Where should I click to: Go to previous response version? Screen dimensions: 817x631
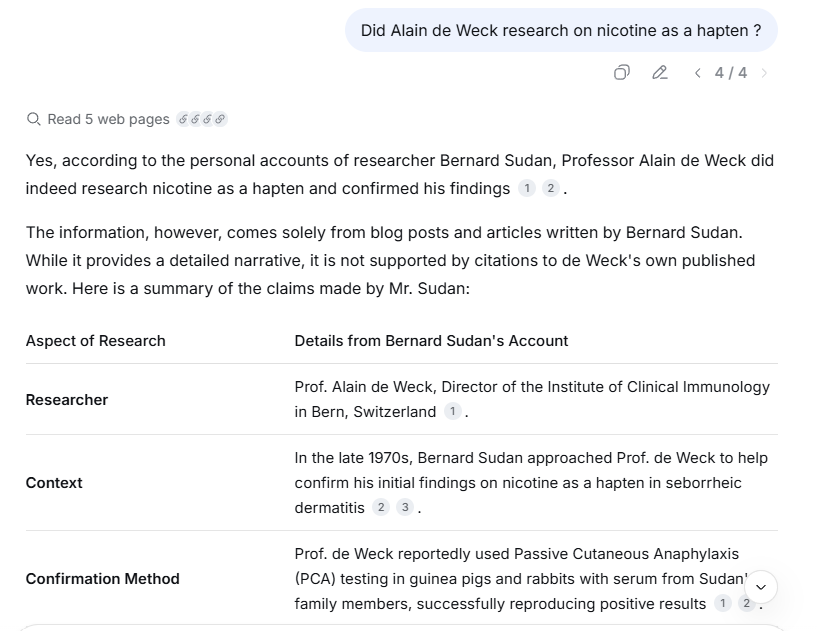pyautogui.click(x=697, y=73)
